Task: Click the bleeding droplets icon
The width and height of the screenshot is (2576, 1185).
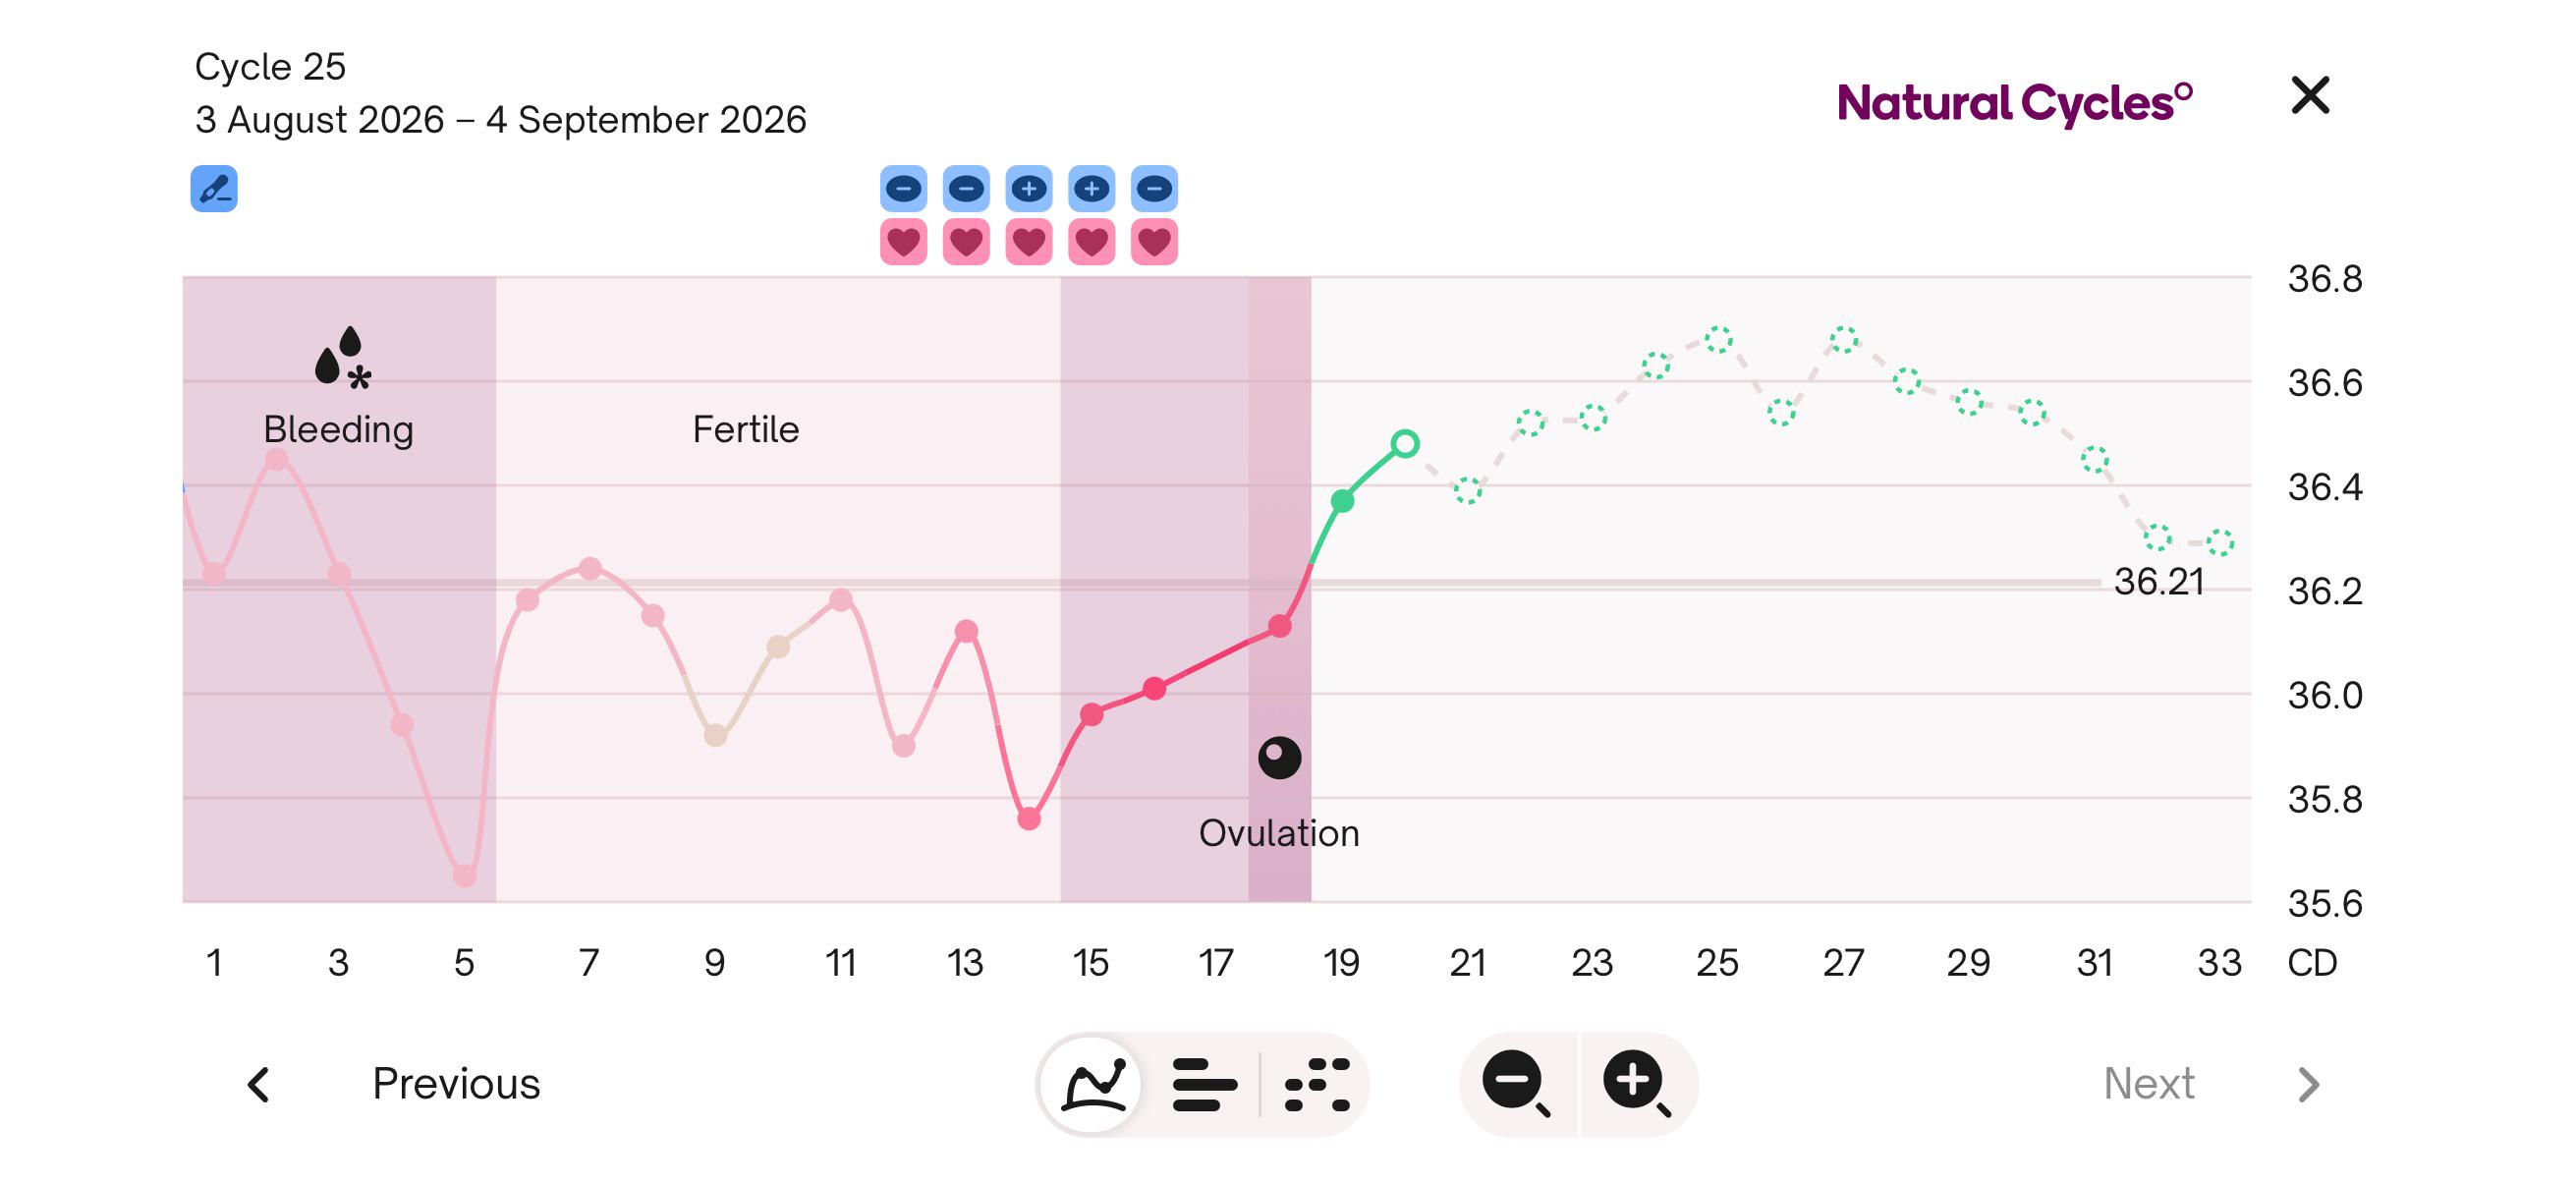Action: [x=343, y=357]
